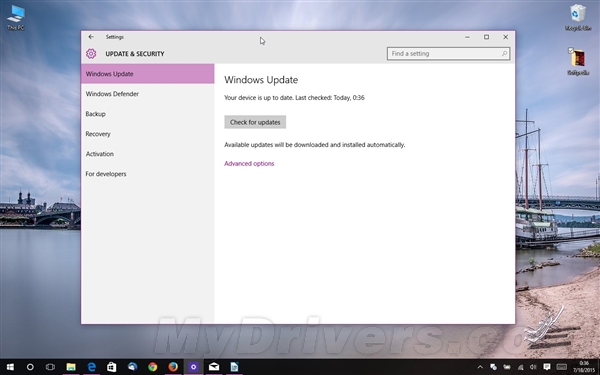
Task: Click the search magnifier in Find a setting
Action: [x=504, y=54]
